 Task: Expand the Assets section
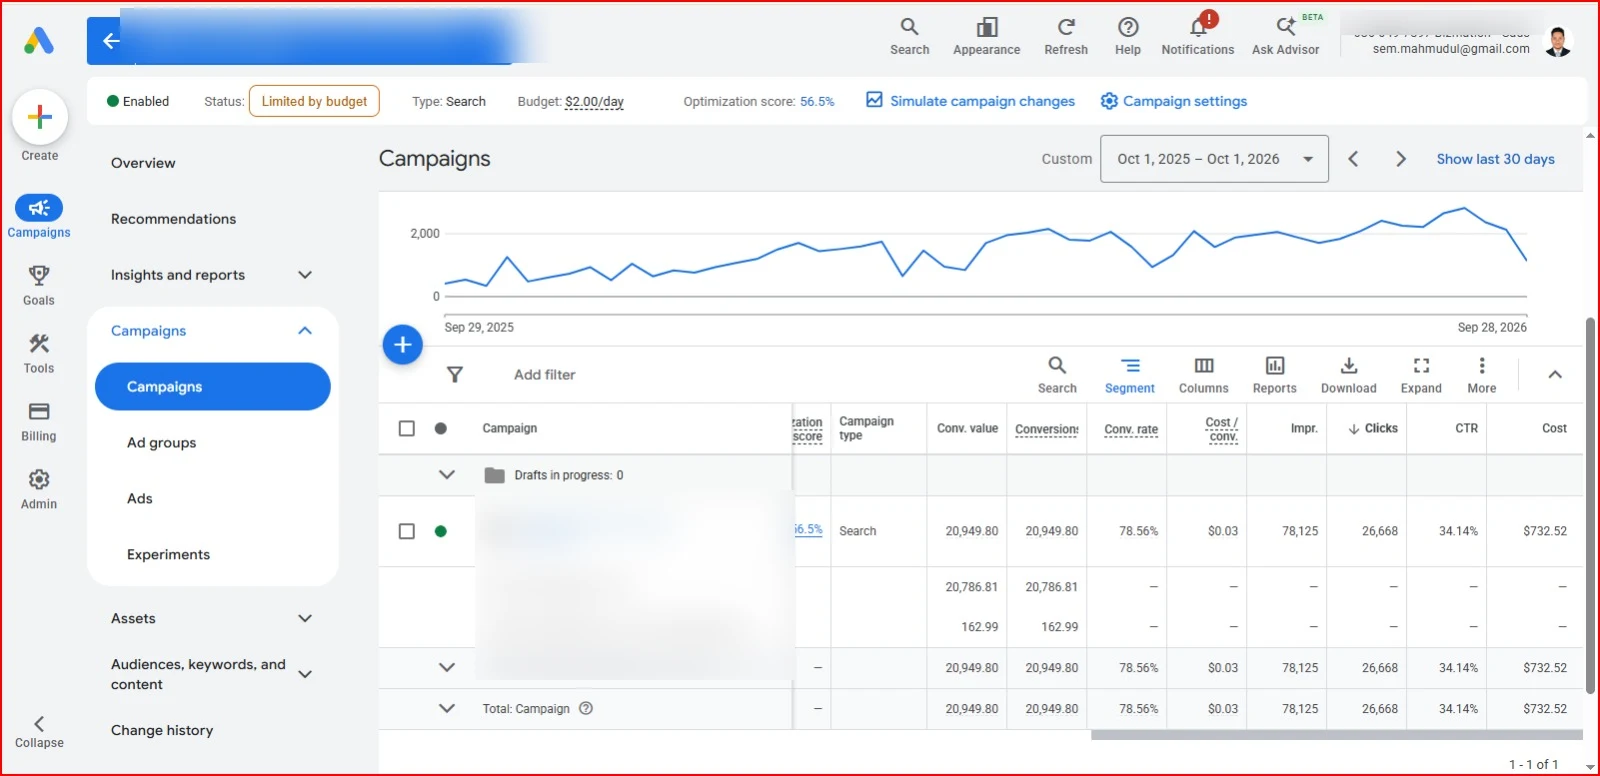tap(305, 619)
